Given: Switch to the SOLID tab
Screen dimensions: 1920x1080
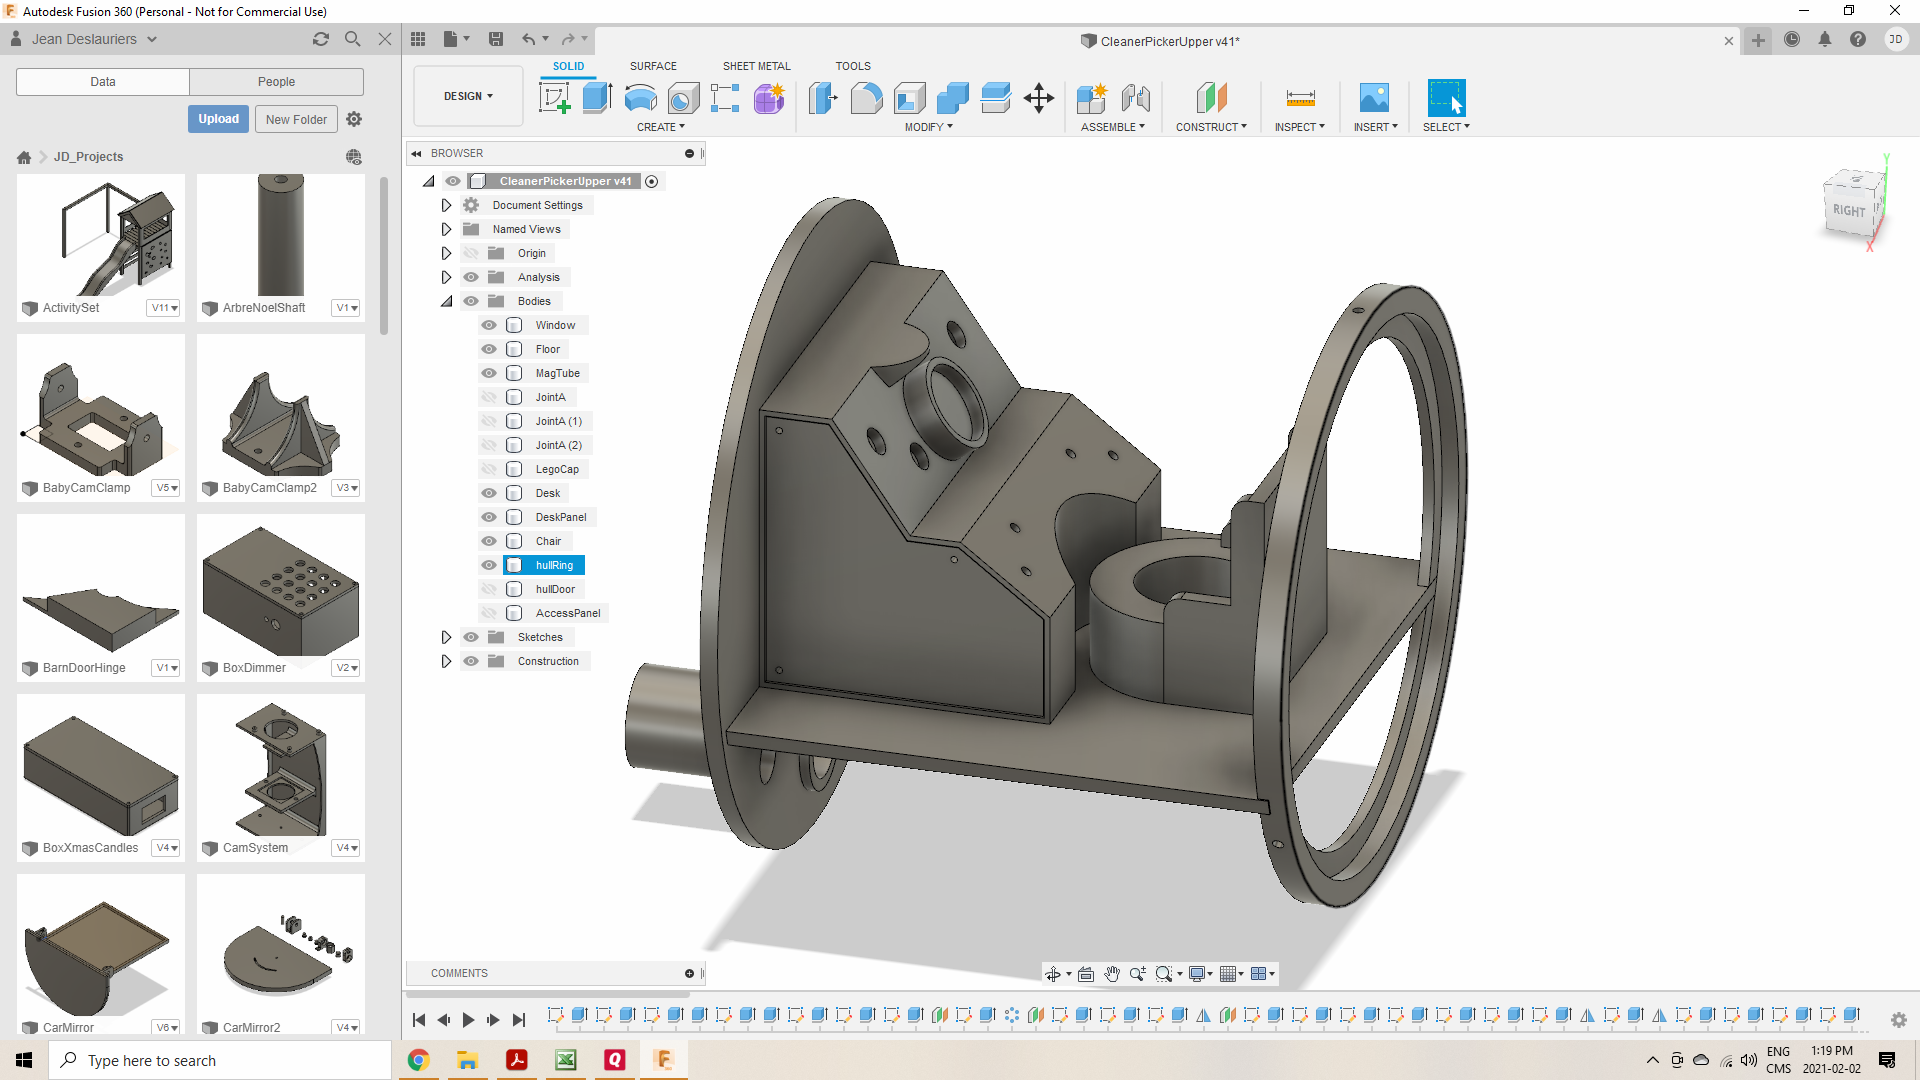Looking at the screenshot, I should pyautogui.click(x=568, y=66).
